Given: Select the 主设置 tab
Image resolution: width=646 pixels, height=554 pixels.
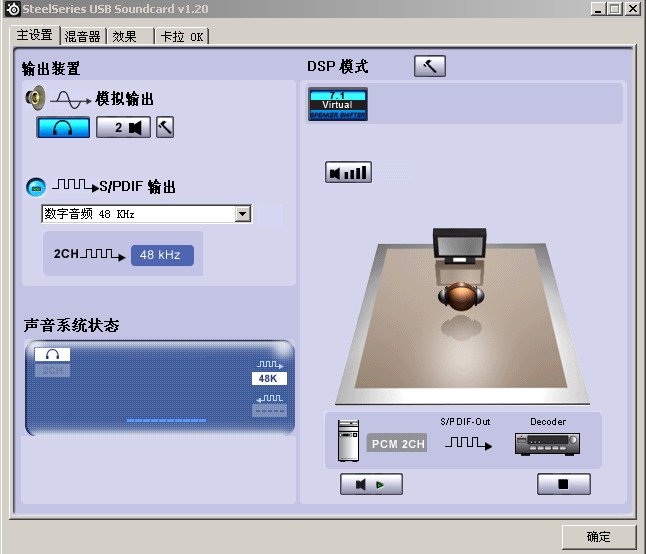Looking at the screenshot, I should [x=35, y=35].
